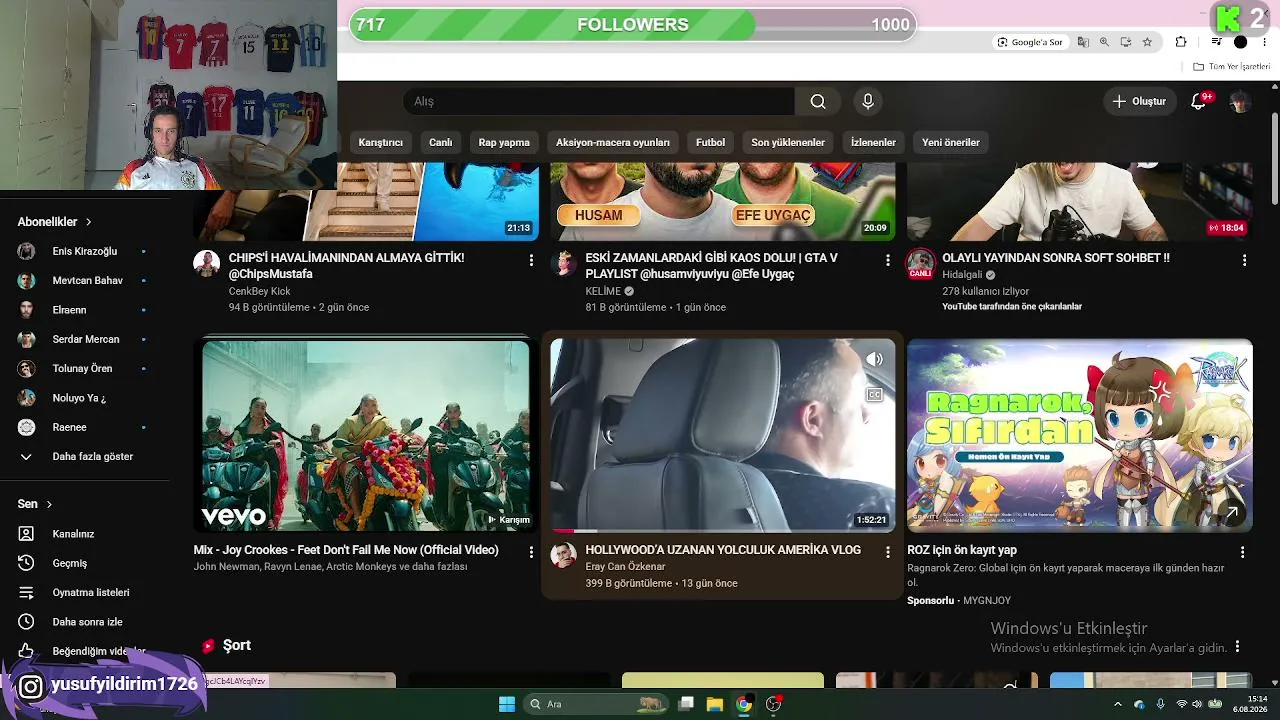This screenshot has width=1280, height=720.
Task: Open the Hidalgali live stream thumbnail
Action: [x=1080, y=201]
